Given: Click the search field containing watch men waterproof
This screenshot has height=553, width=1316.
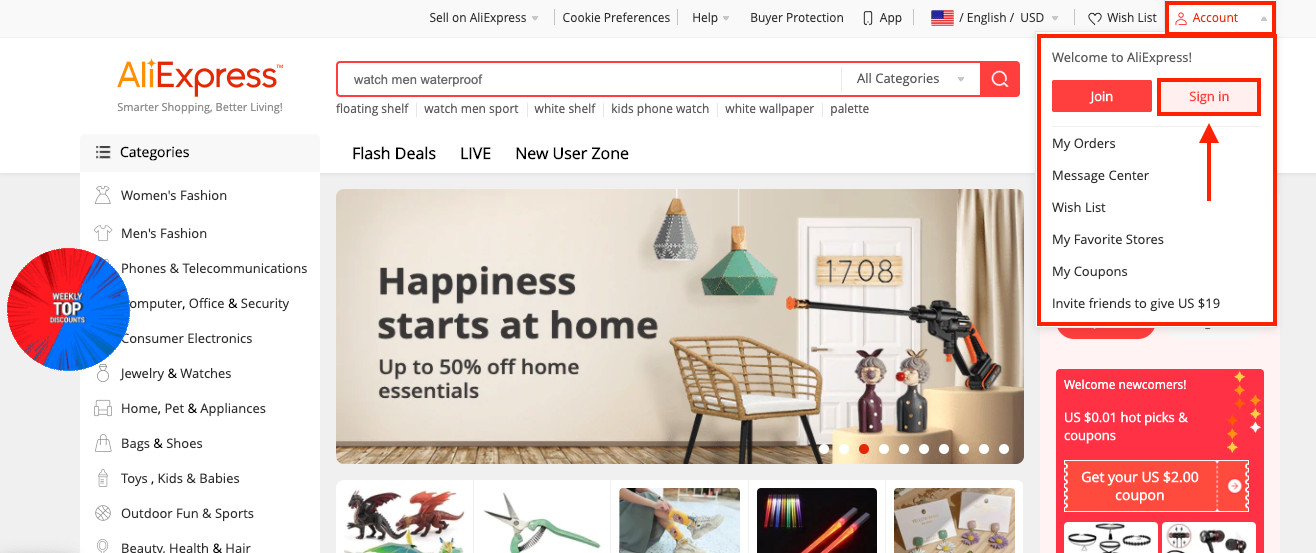Looking at the screenshot, I should 590,79.
